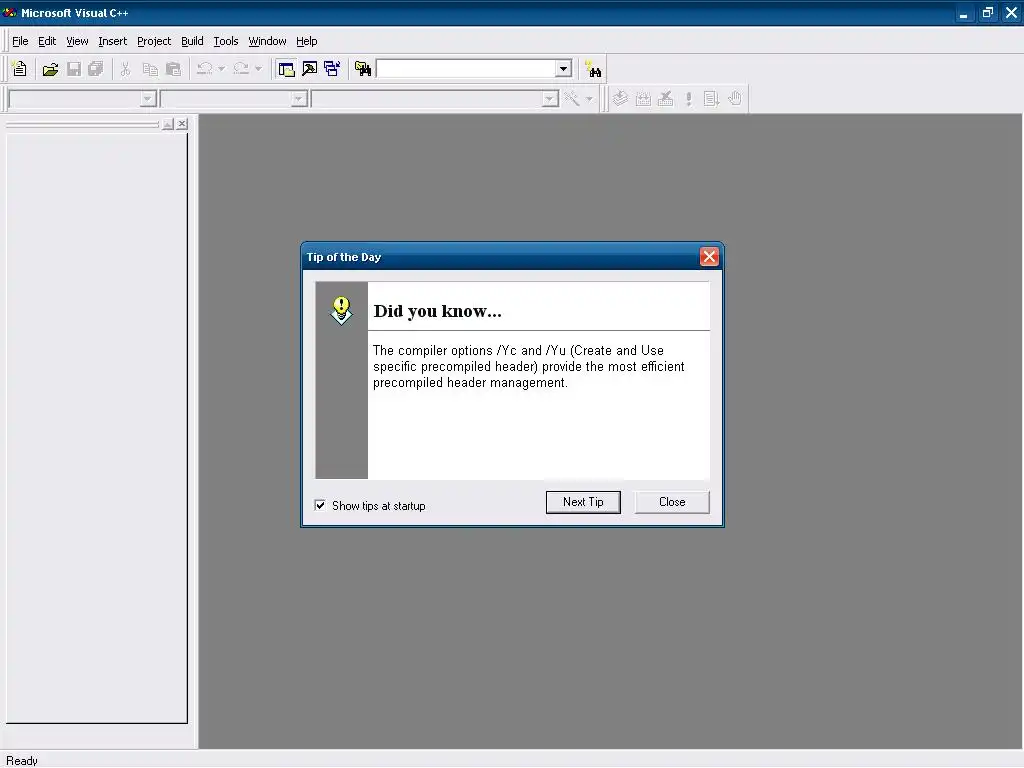Expand the Find combo box arrow

[563, 69]
